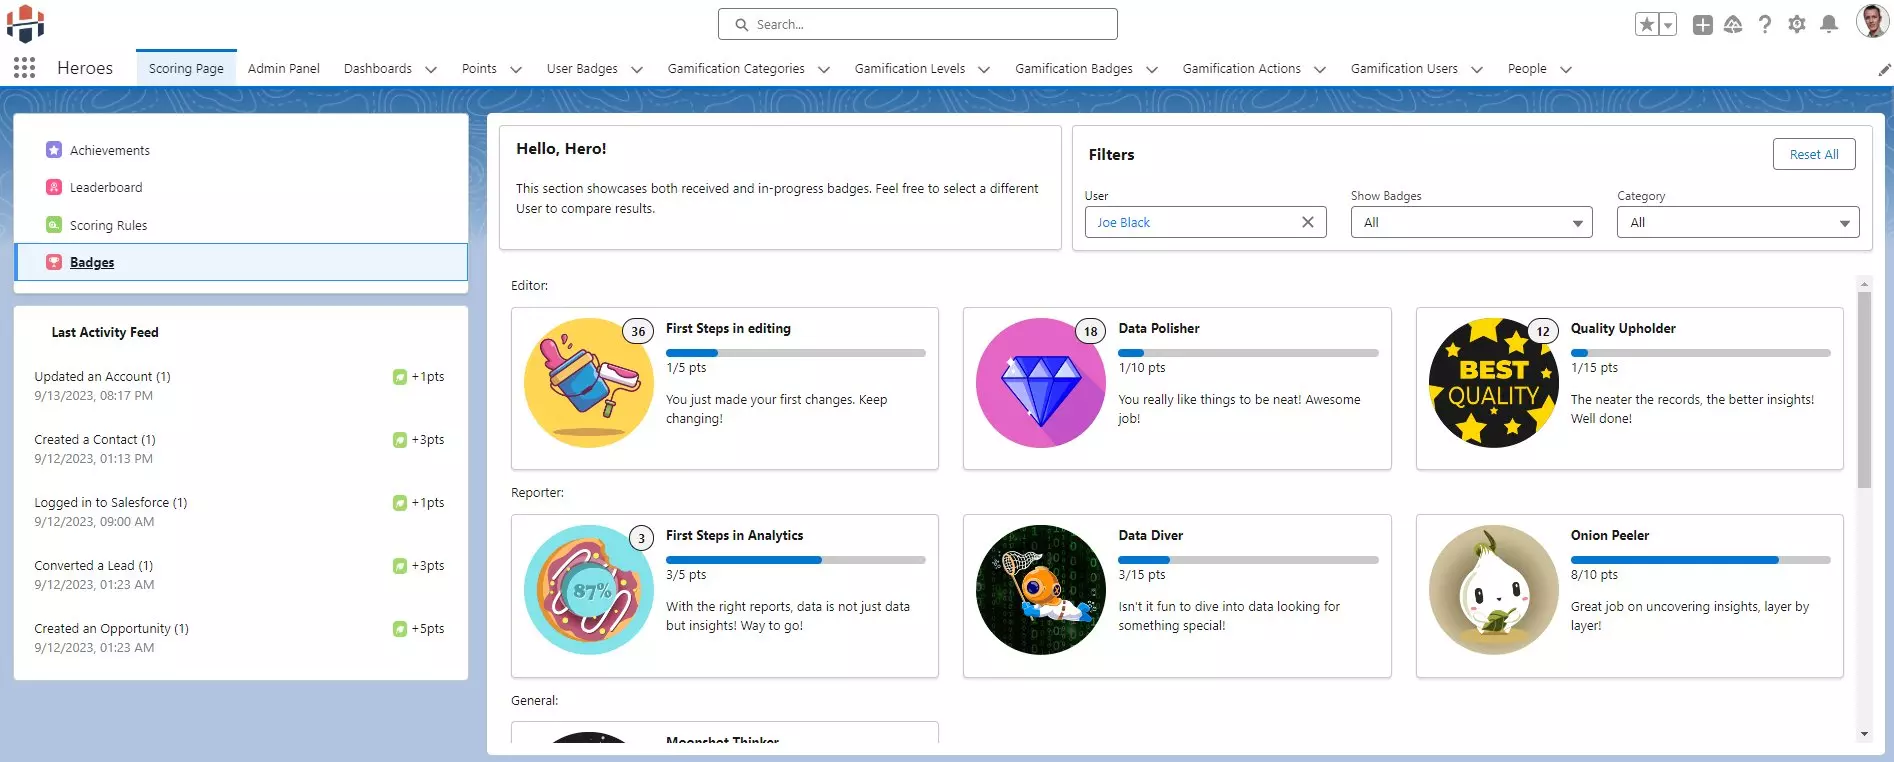Click the Heroes app logo
The image size is (1894, 762).
click(x=26, y=24)
